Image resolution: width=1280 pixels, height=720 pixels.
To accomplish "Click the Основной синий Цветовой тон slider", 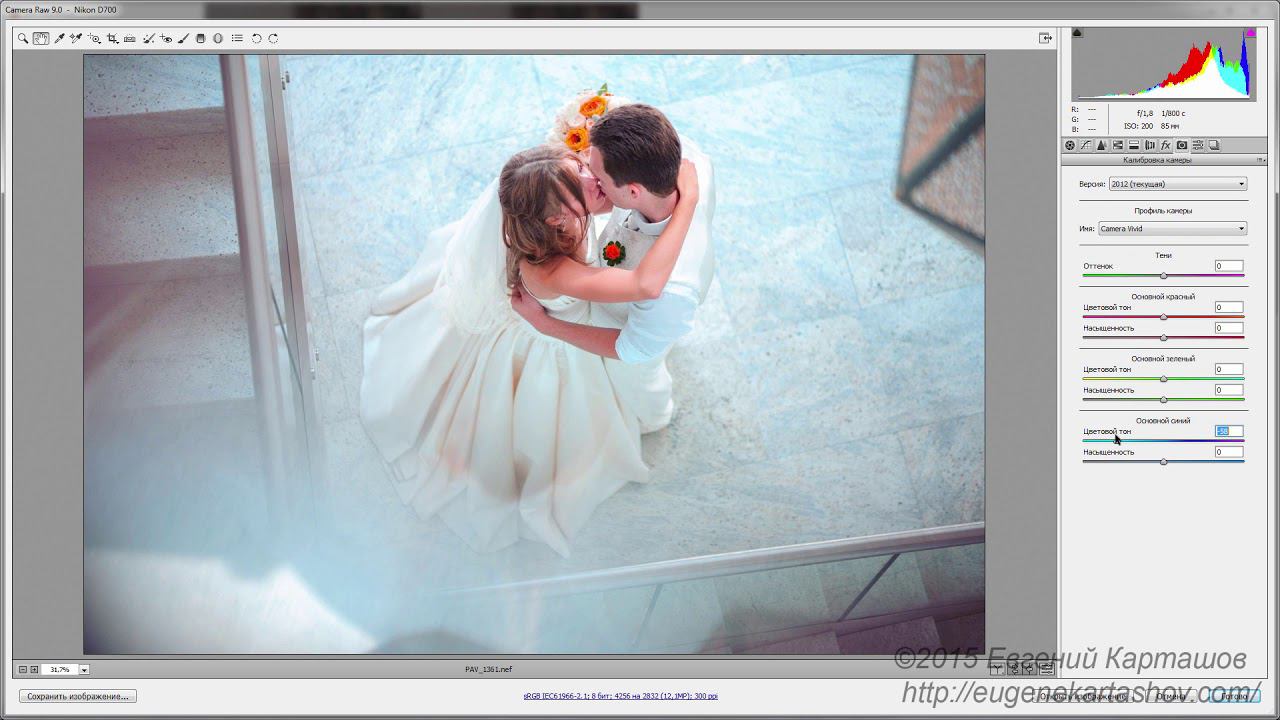I will 1163,441.
